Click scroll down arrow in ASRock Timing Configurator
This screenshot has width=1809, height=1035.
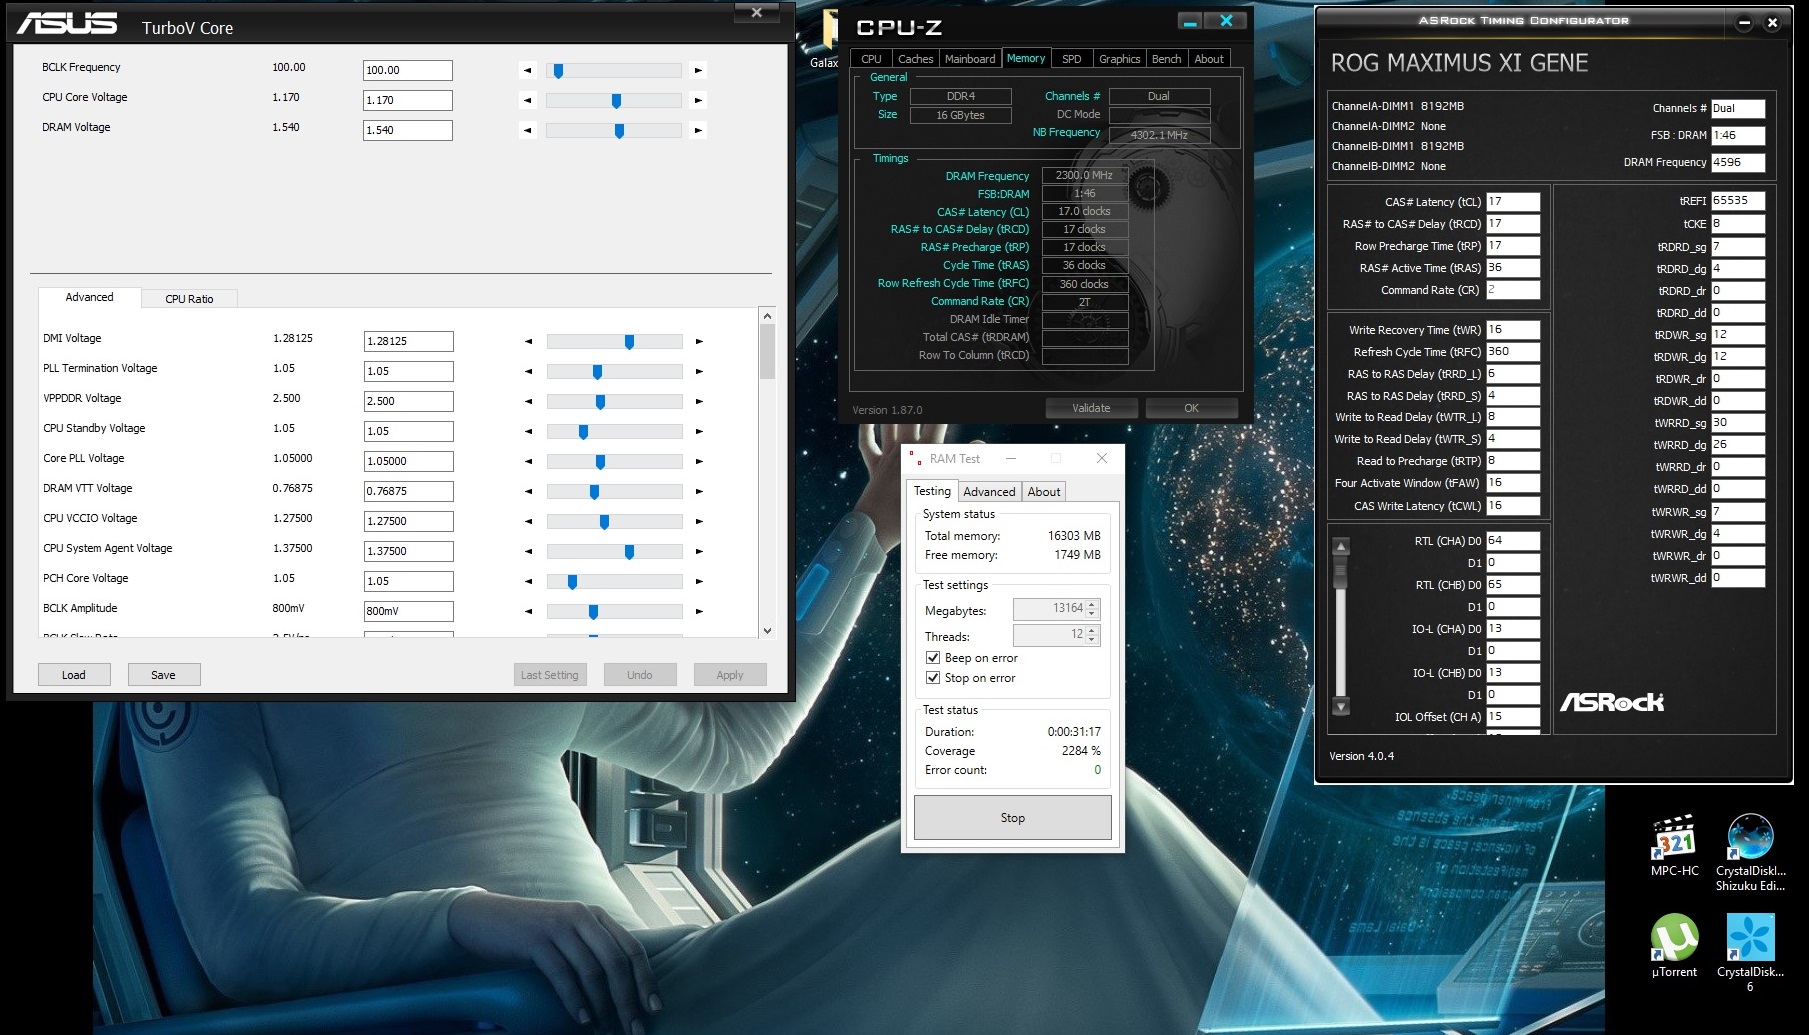coord(1342,706)
